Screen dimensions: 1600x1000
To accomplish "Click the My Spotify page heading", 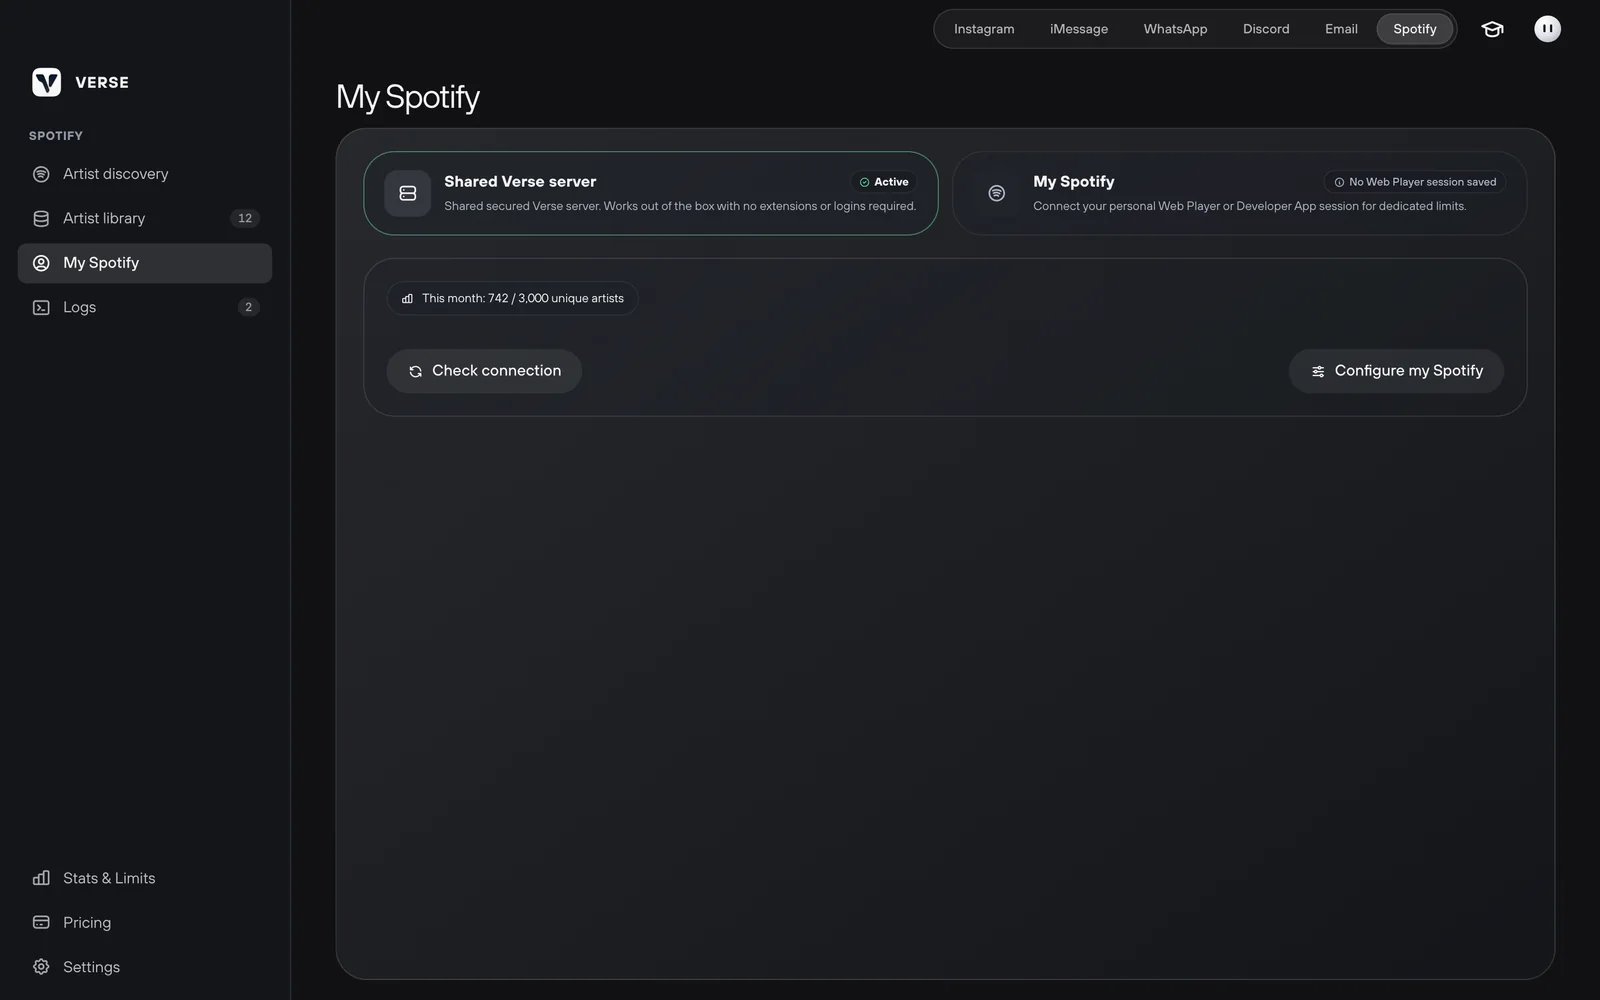I will [408, 97].
